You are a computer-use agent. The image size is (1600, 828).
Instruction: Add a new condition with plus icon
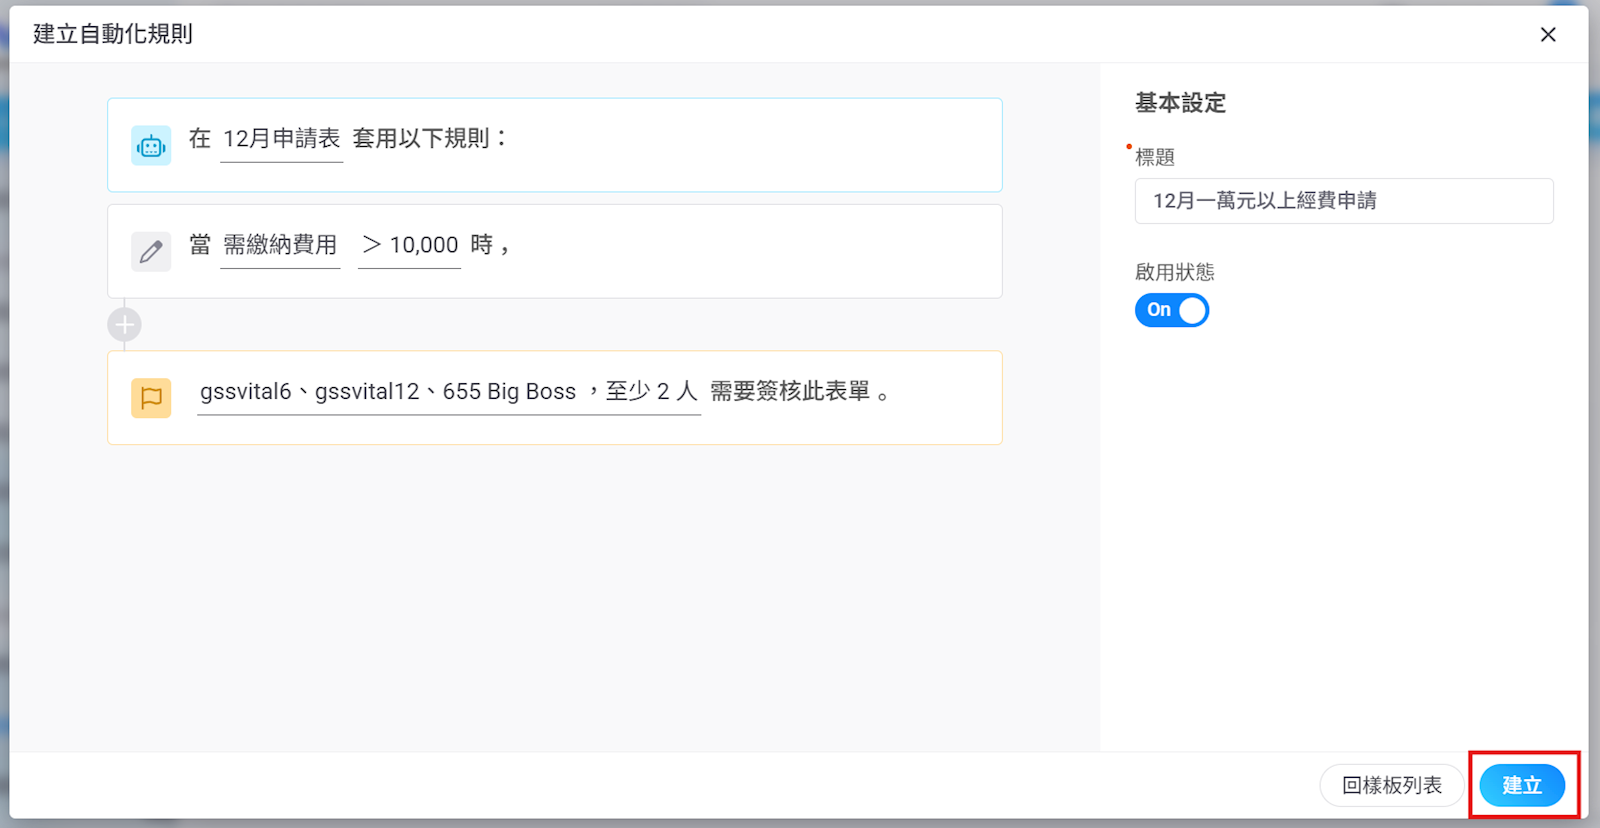coord(125,325)
